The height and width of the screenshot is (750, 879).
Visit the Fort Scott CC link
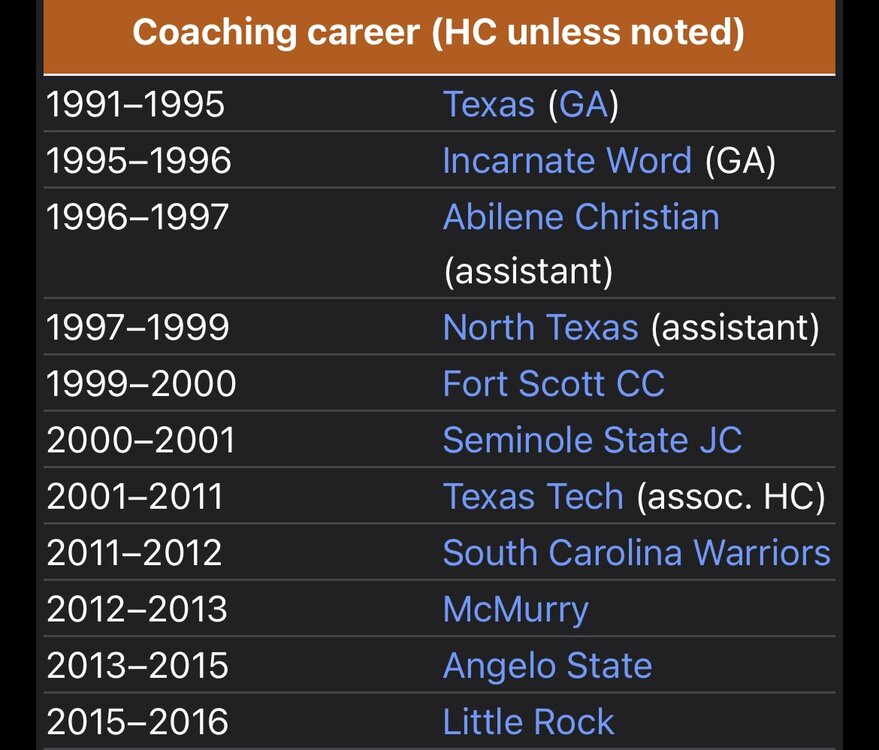553,384
